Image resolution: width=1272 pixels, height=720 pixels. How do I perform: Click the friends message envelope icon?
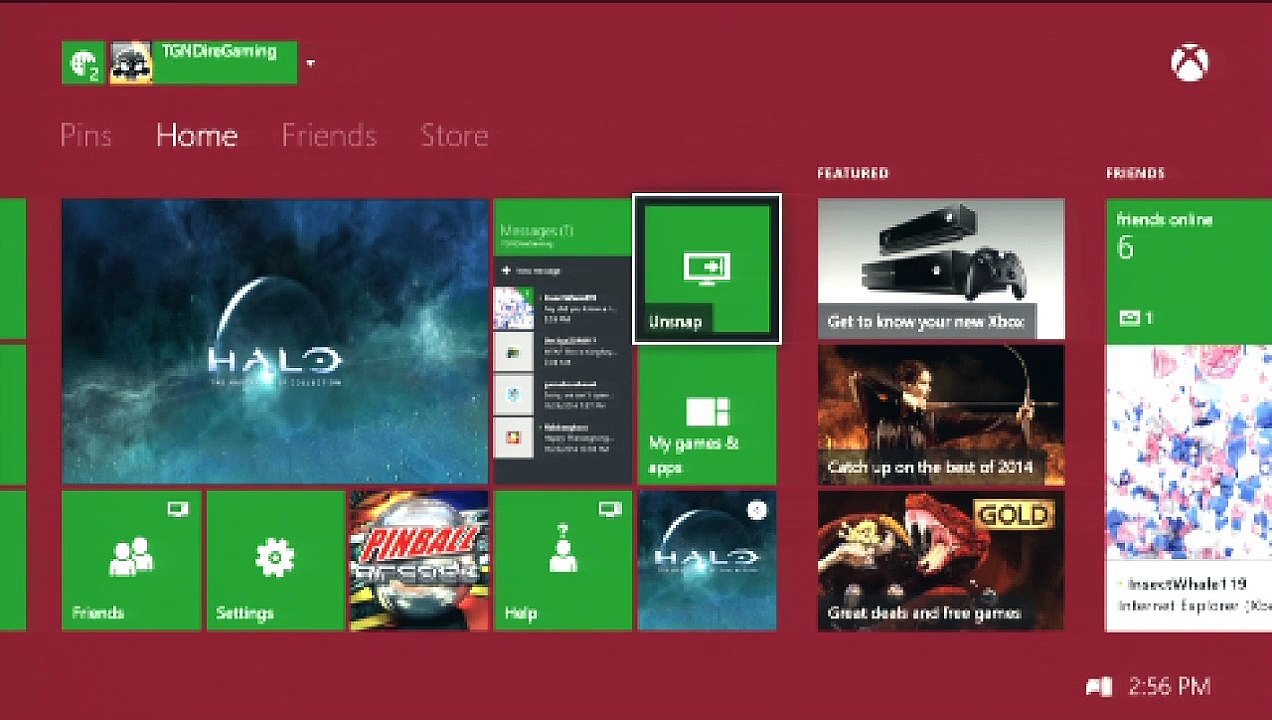[1129, 318]
